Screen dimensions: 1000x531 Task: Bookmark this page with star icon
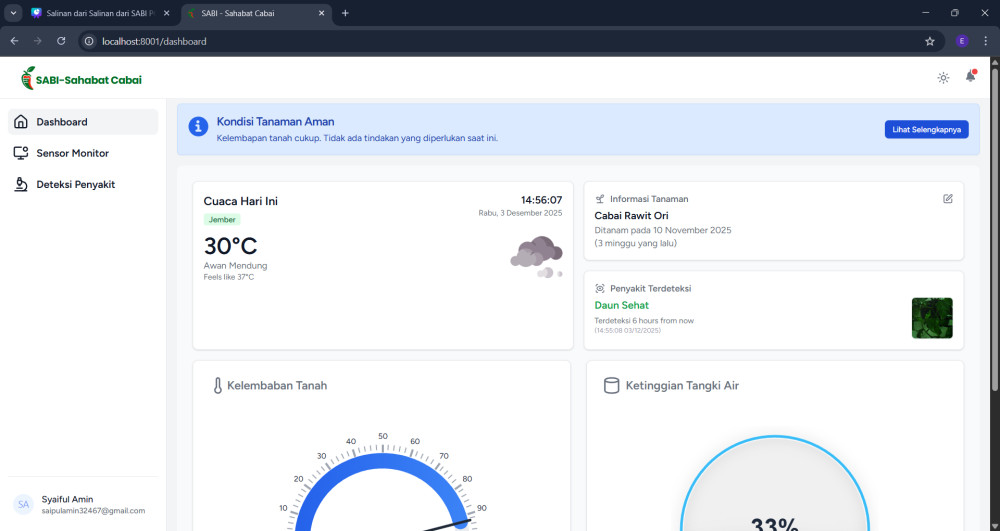[930, 41]
